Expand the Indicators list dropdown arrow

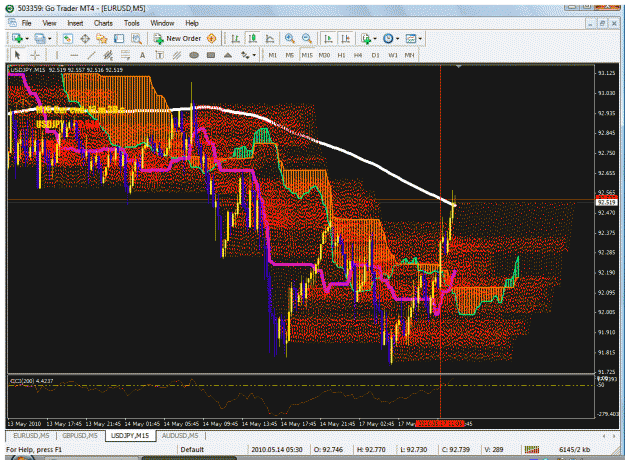(x=375, y=39)
